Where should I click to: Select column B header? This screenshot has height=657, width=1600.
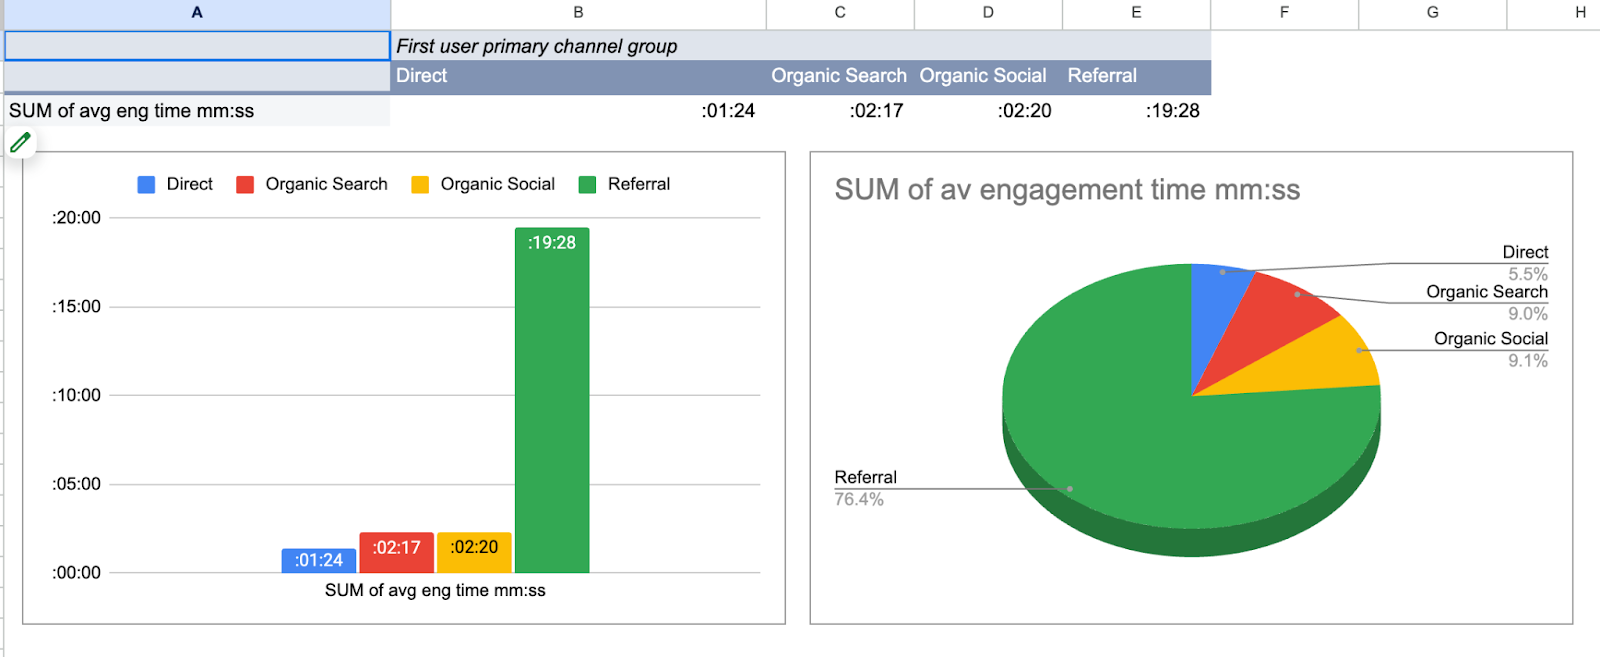578,13
